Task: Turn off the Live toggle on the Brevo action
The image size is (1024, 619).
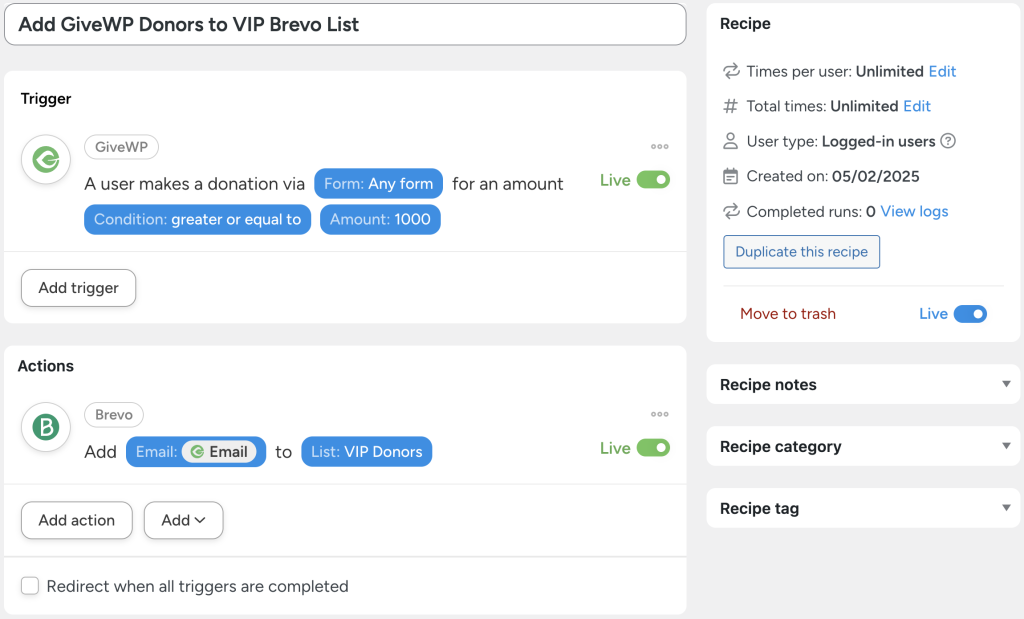Action: point(655,448)
